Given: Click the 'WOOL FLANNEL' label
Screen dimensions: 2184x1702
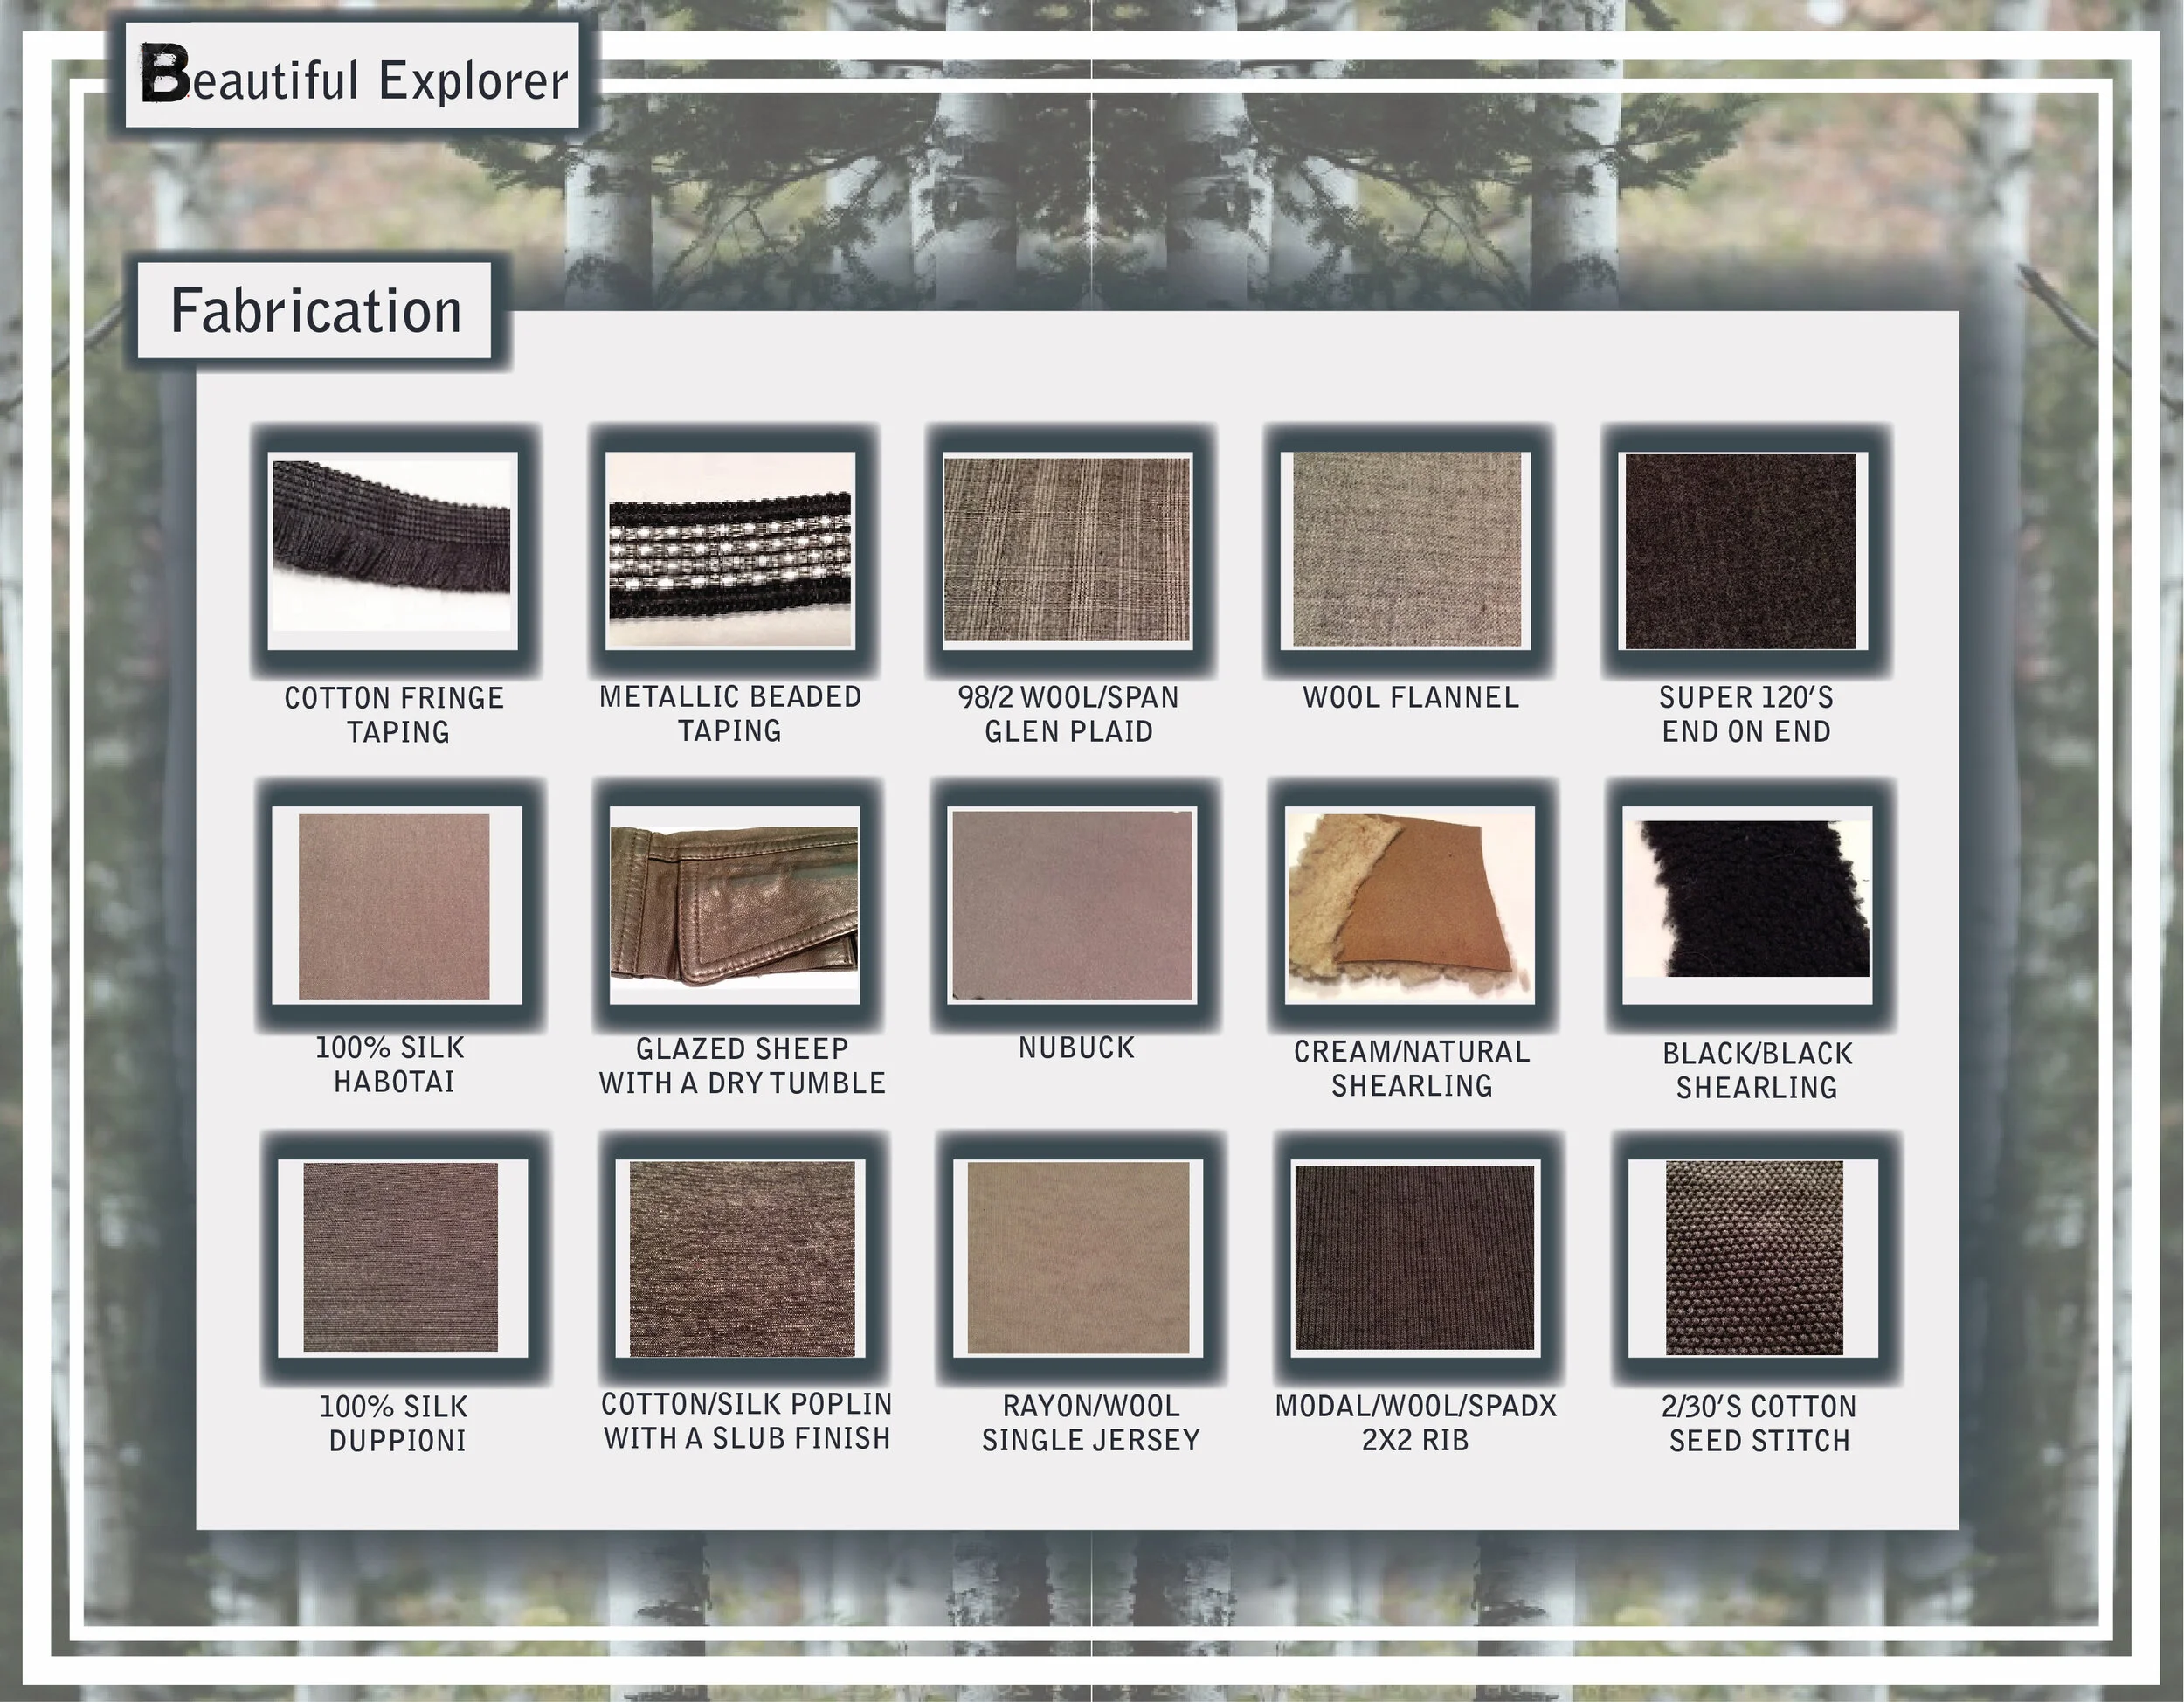Looking at the screenshot, I should (1411, 697).
